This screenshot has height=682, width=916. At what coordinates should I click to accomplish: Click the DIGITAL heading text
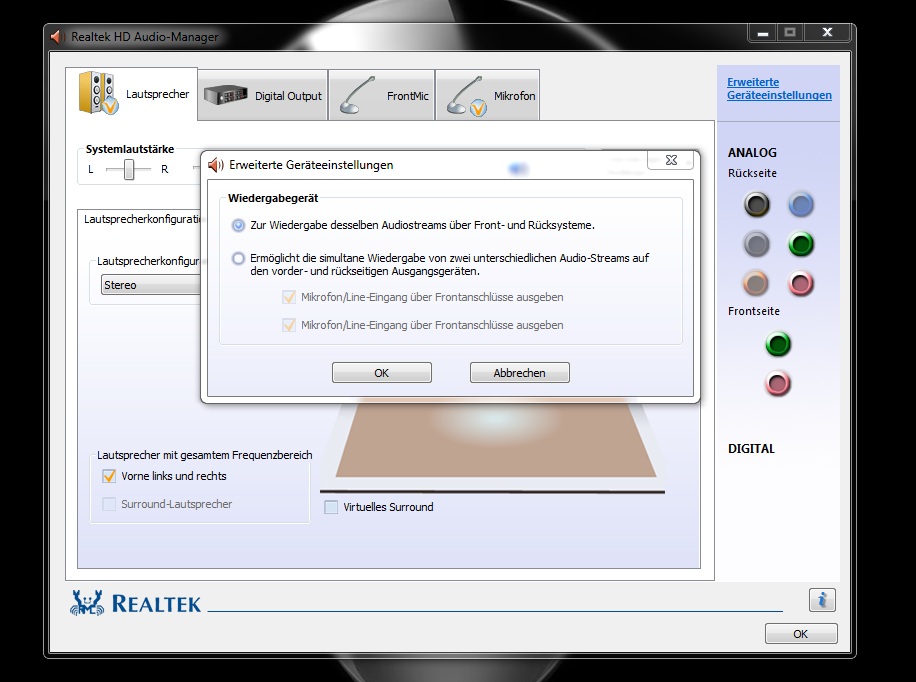tap(751, 449)
